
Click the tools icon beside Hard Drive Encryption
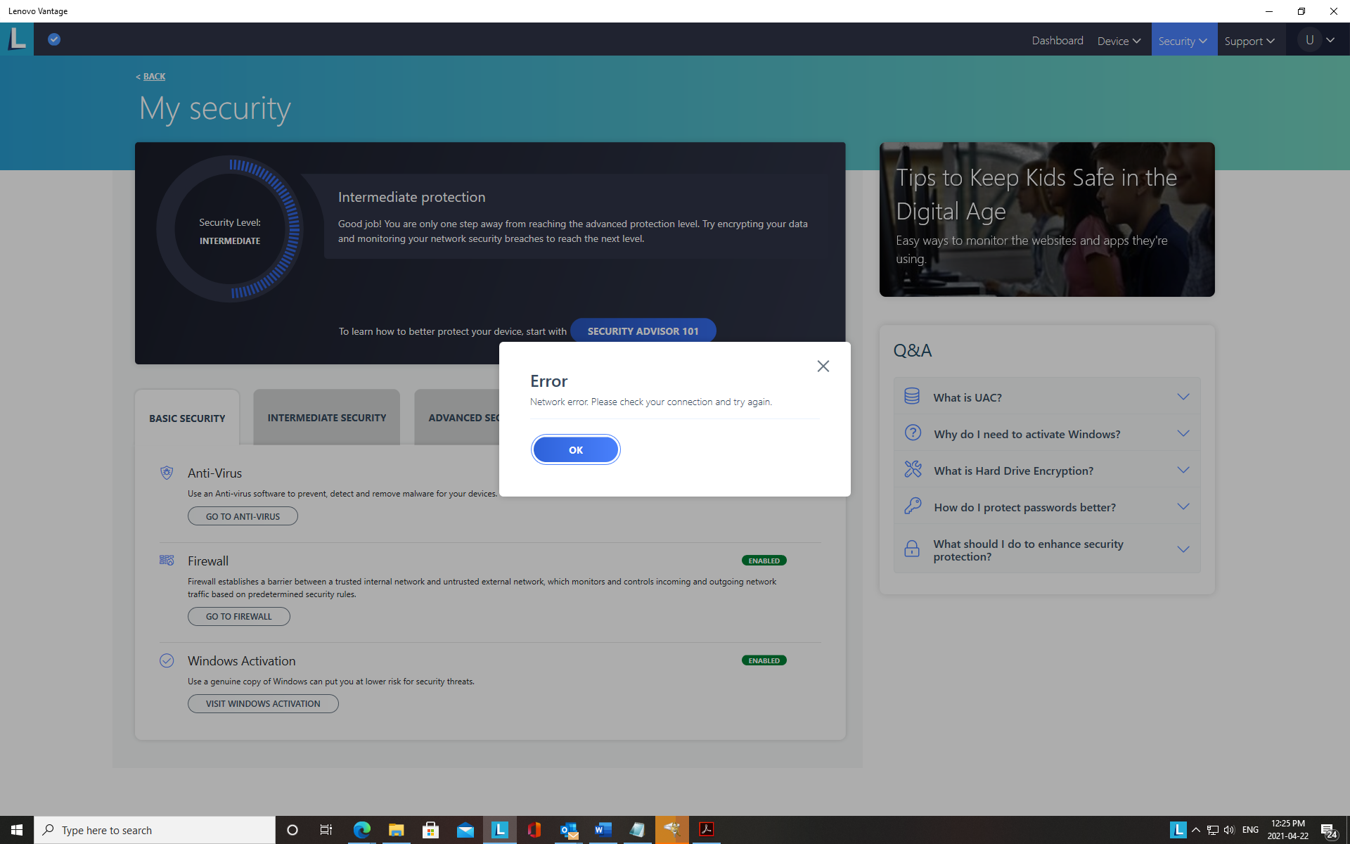(913, 469)
